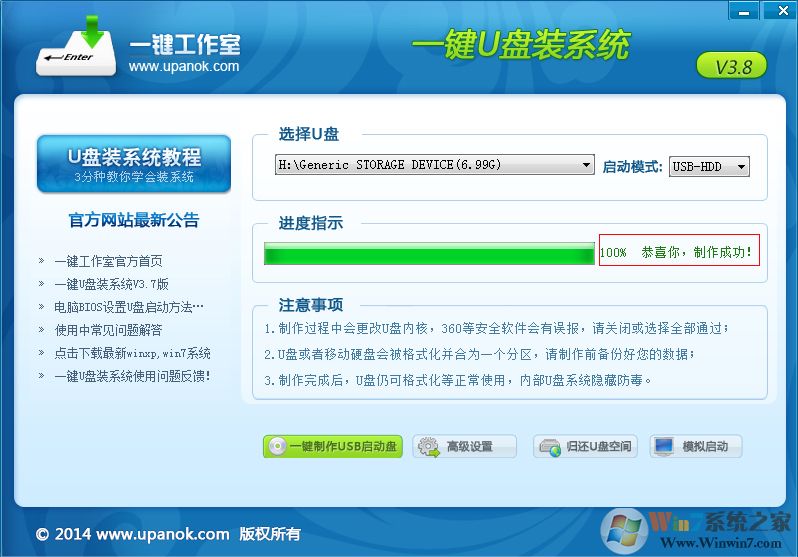
Task: Open 电脑BIOS设置U盘启动方法 link
Action: (129, 307)
